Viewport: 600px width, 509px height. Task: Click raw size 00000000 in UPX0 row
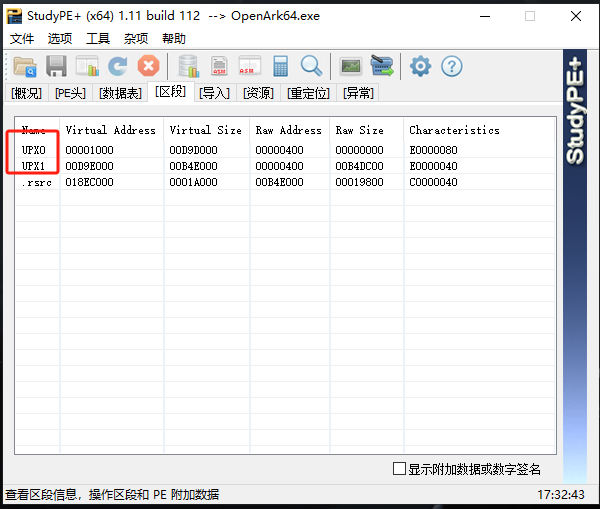[360, 150]
